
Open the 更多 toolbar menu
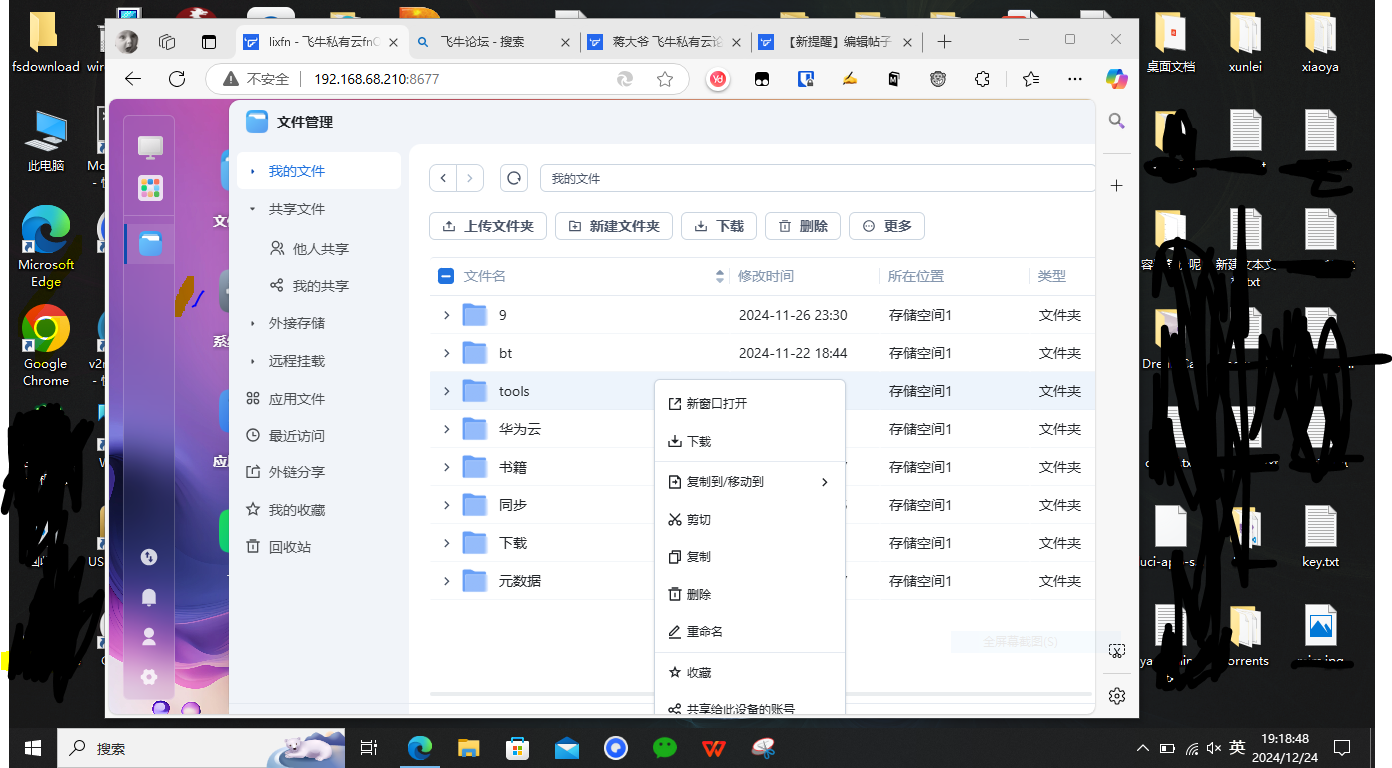click(887, 226)
